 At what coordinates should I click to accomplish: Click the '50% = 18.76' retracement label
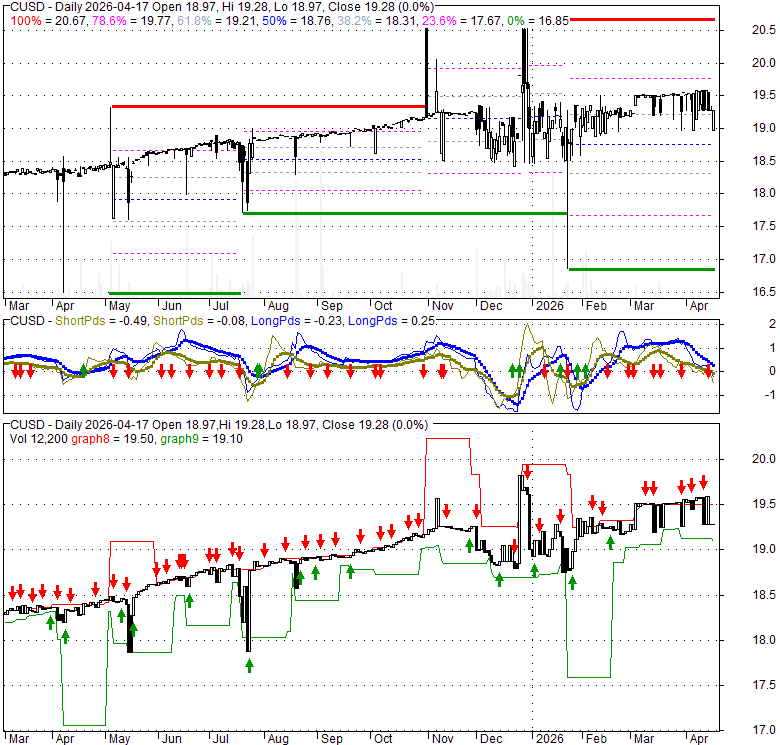(x=294, y=21)
